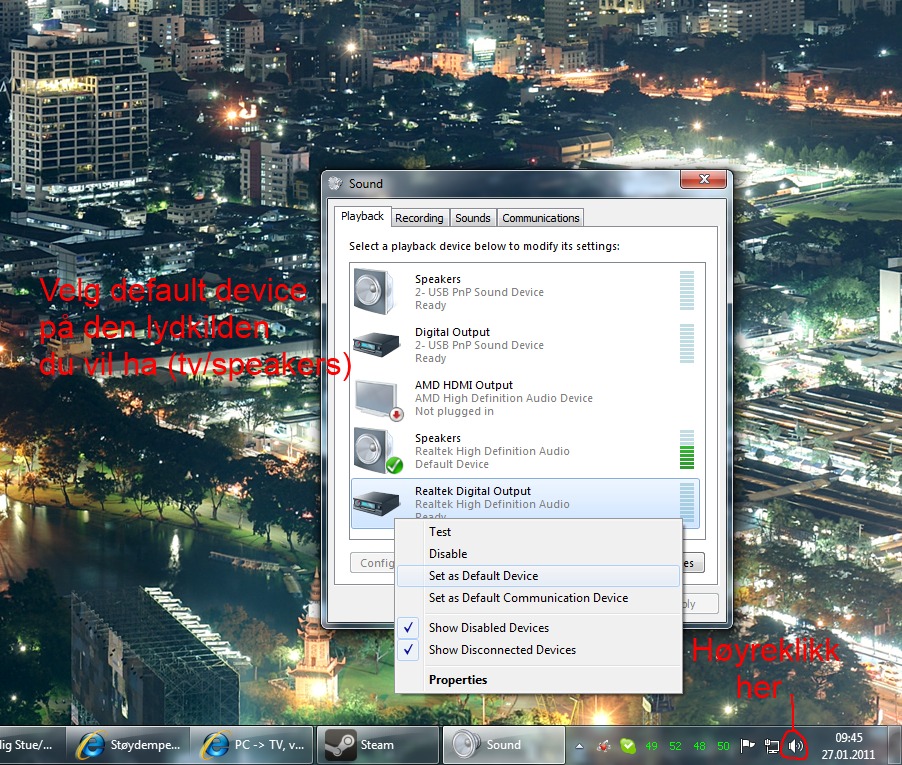Open Properties from the context menu

(x=538, y=680)
